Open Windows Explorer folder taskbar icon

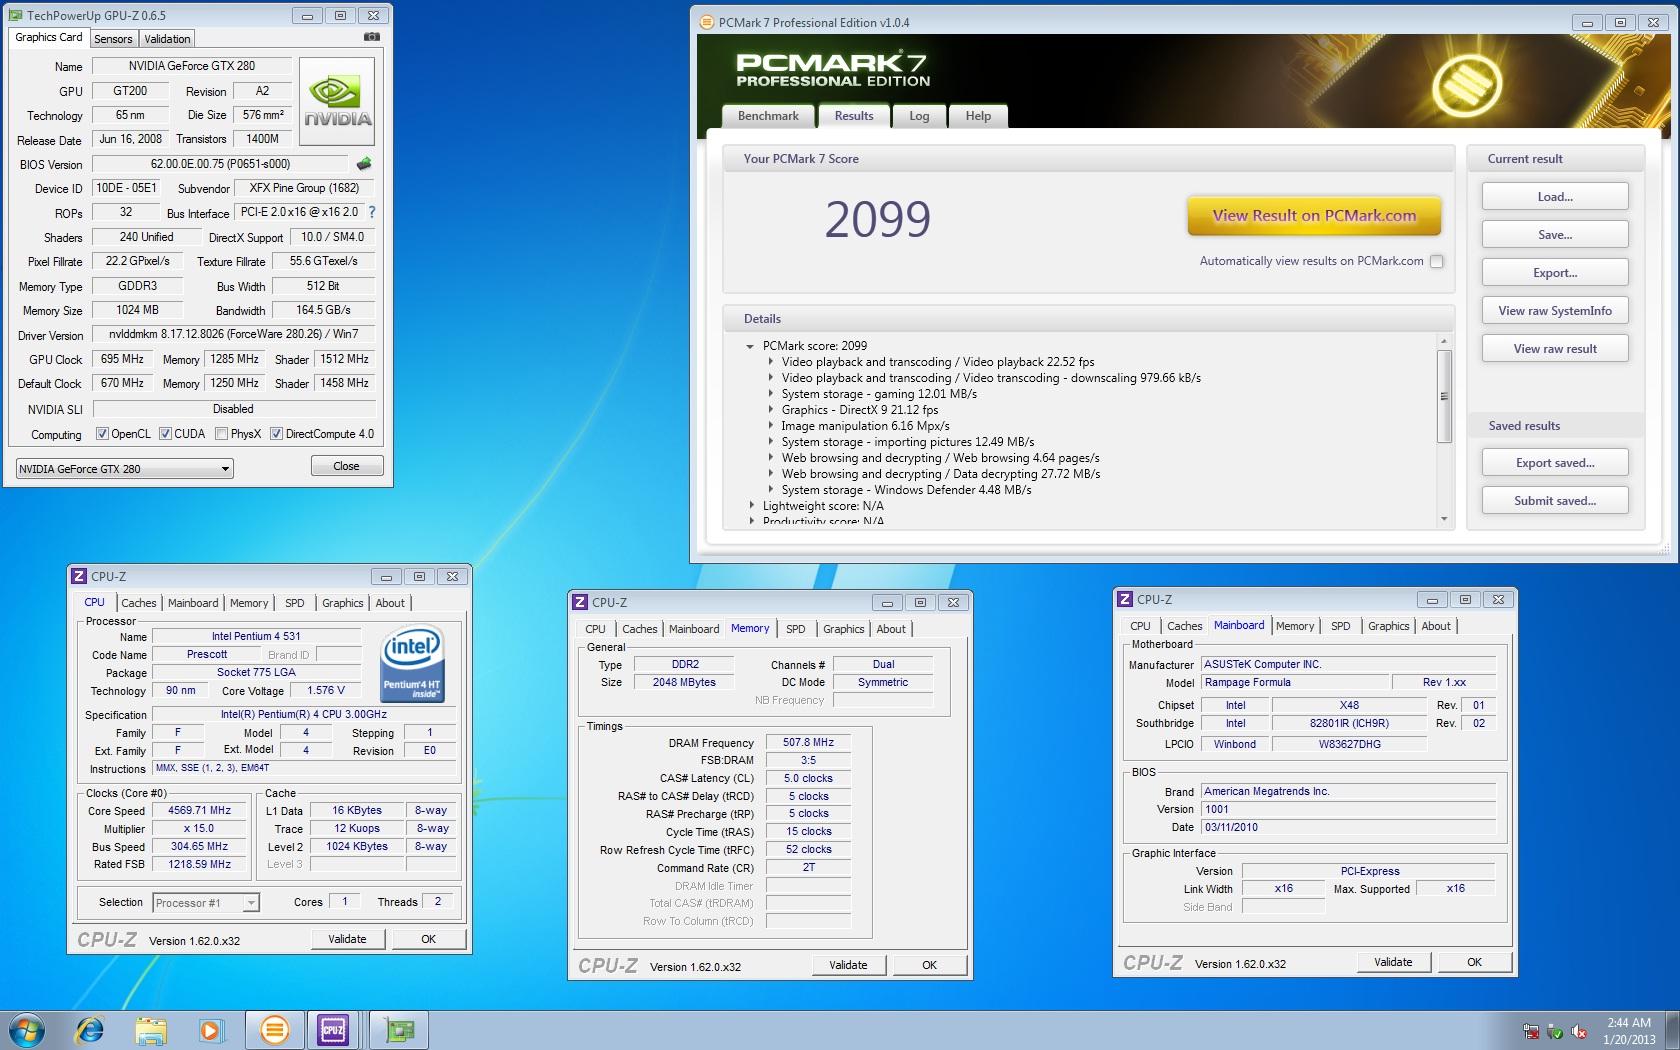[x=151, y=1030]
